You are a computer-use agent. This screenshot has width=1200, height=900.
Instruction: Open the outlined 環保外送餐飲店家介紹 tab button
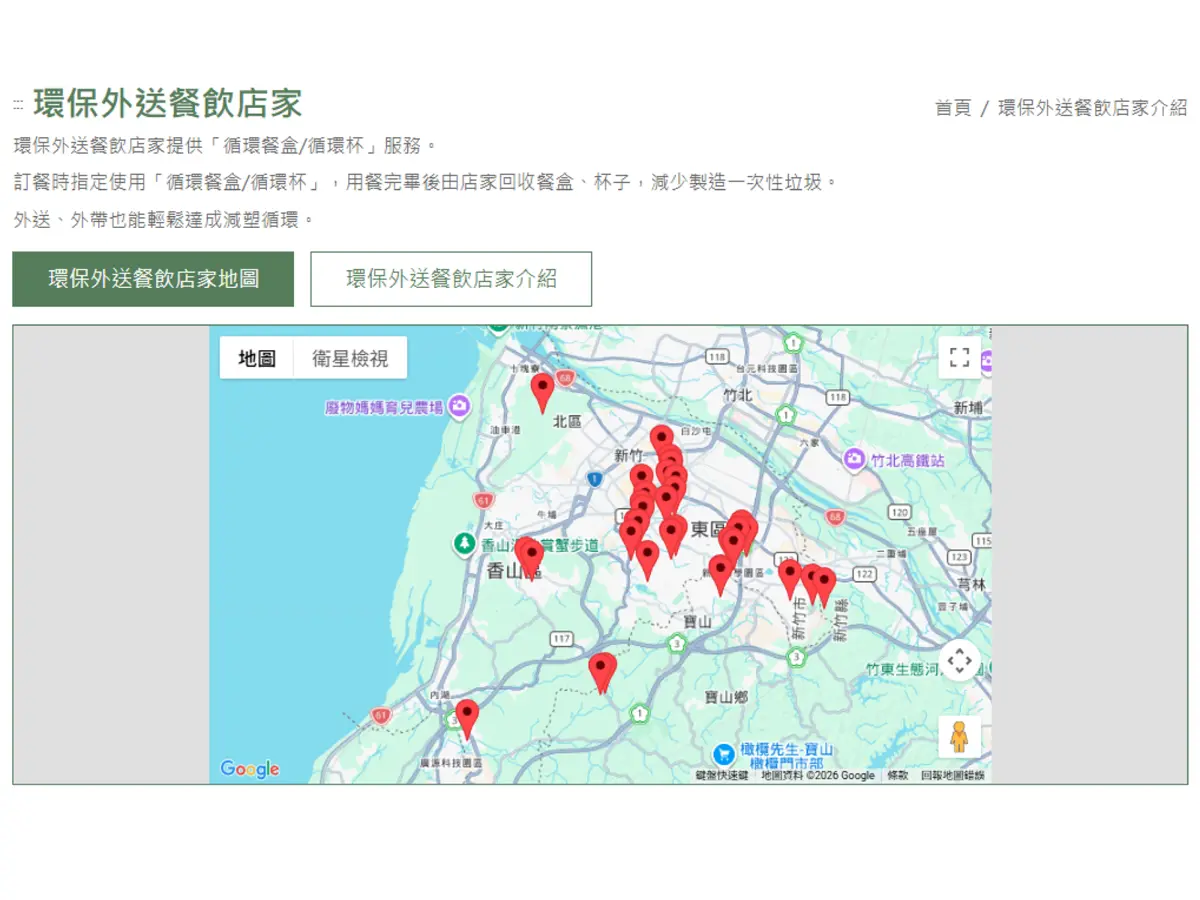click(451, 279)
